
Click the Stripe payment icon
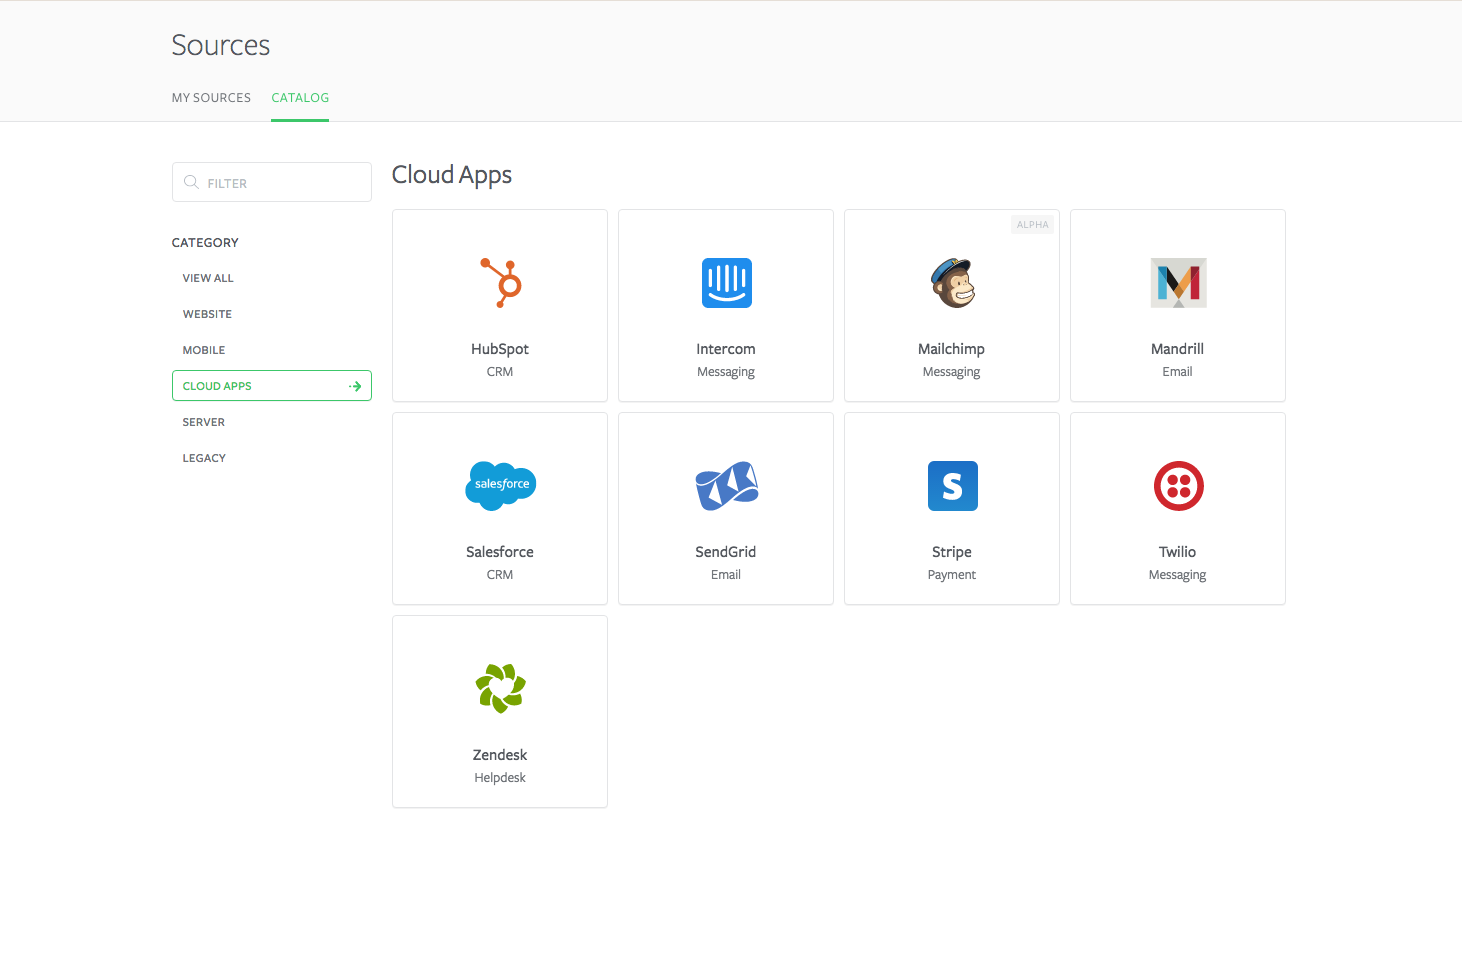tap(952, 486)
